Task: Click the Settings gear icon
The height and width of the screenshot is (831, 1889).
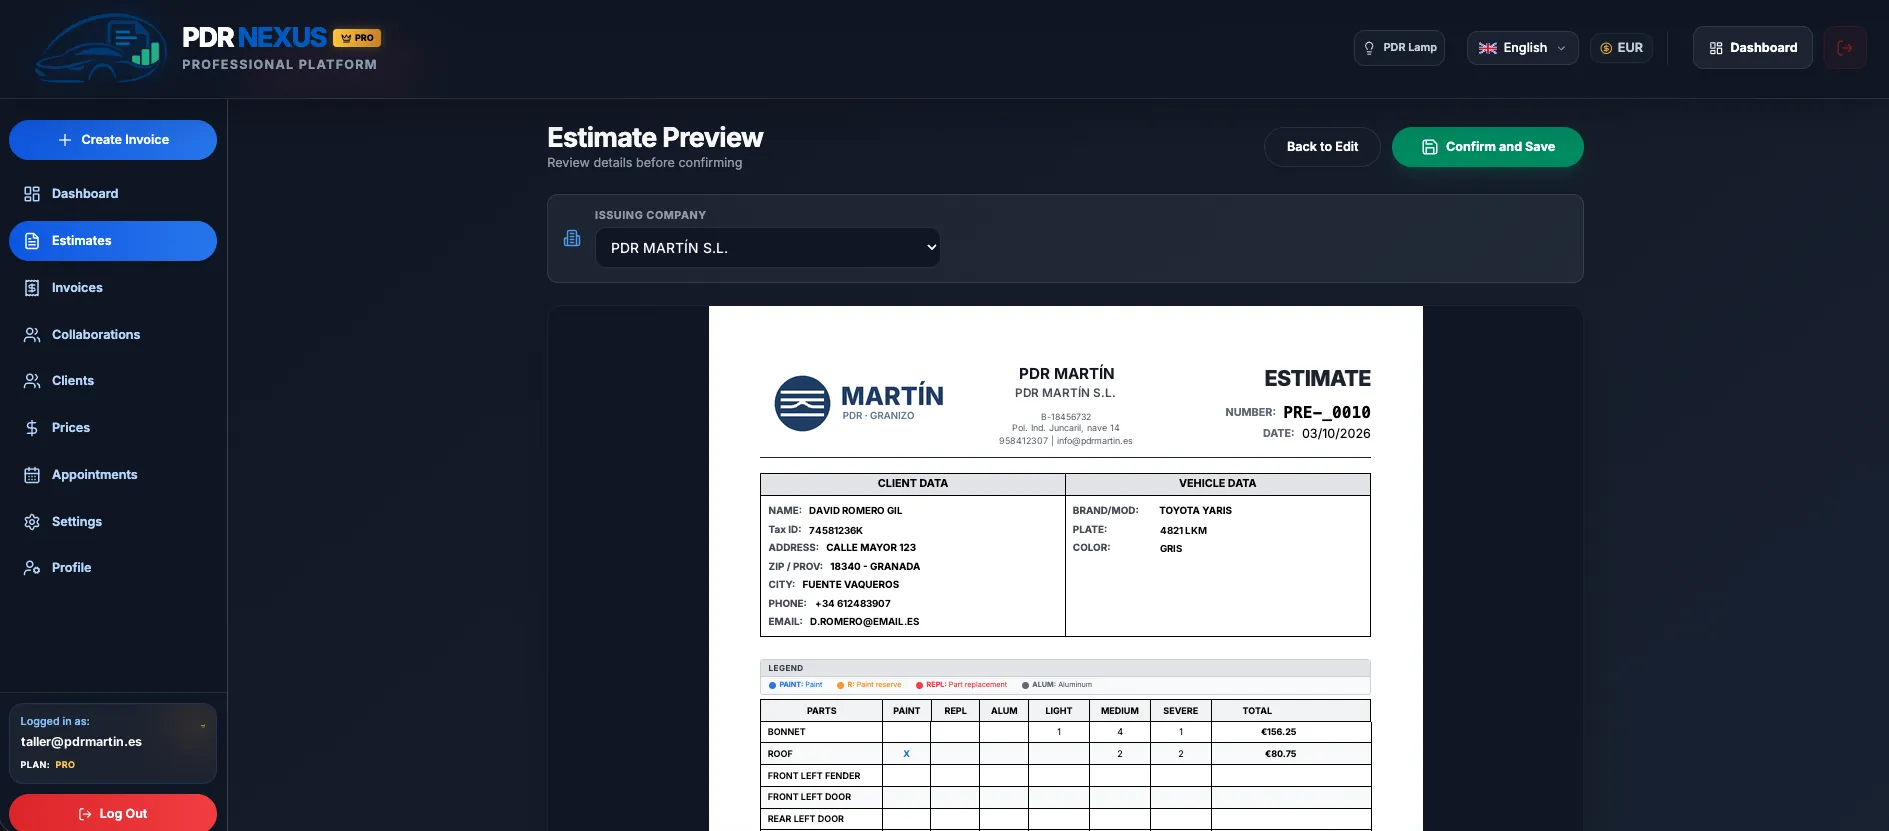Action: tap(32, 522)
